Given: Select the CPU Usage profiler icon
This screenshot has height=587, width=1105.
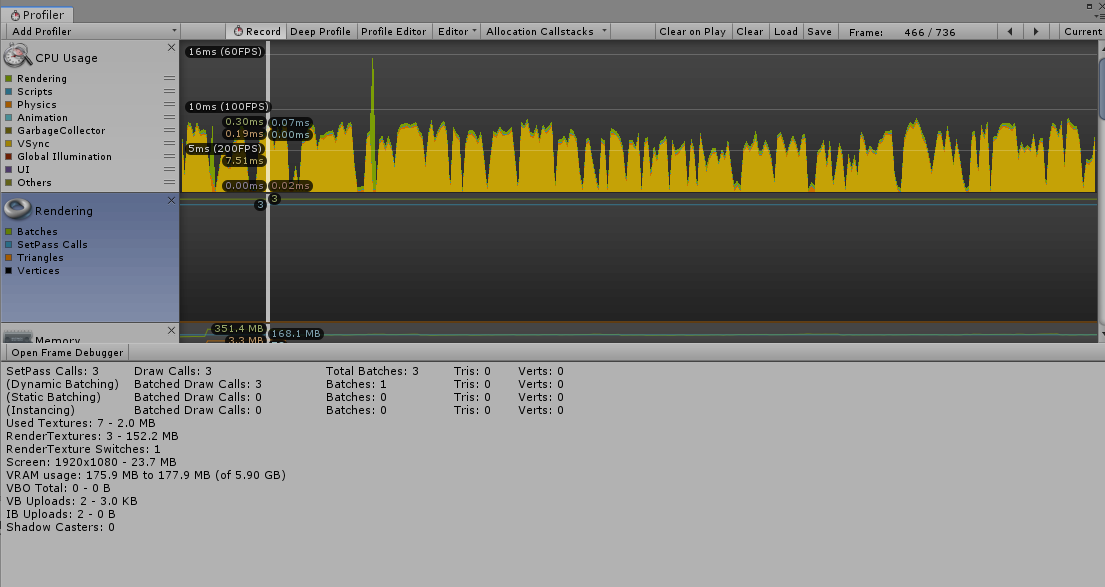Looking at the screenshot, I should pos(18,56).
